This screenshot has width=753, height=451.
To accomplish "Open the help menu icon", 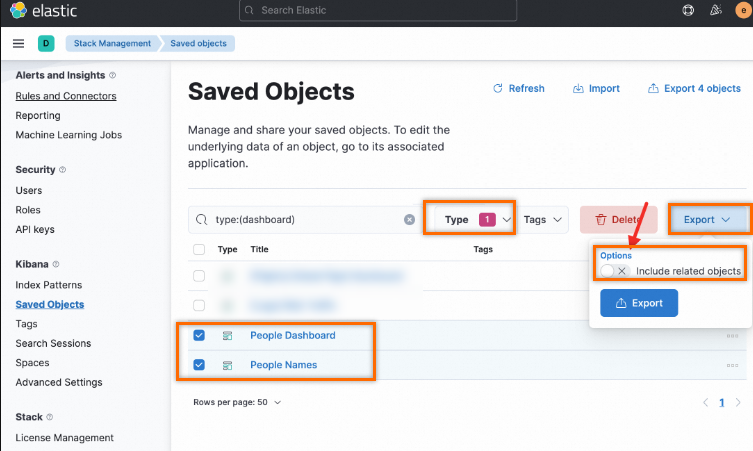I will pyautogui.click(x=688, y=11).
